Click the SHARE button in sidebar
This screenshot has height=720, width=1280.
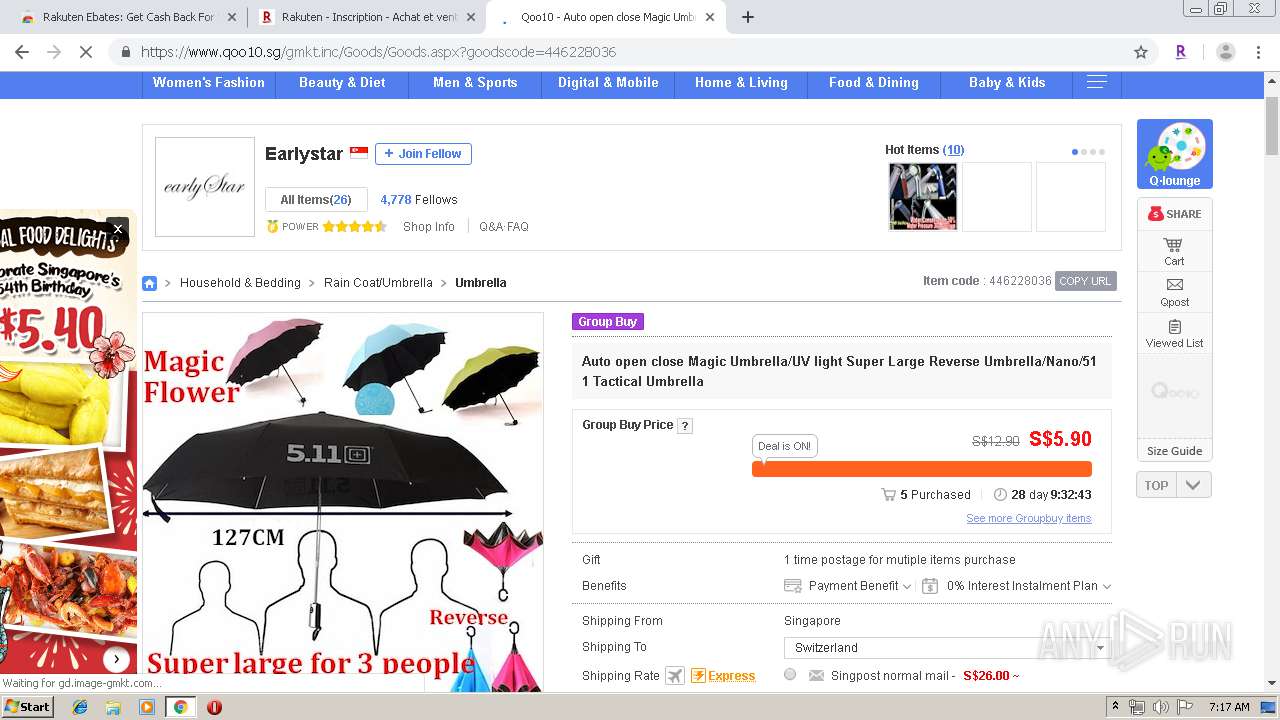1174,213
